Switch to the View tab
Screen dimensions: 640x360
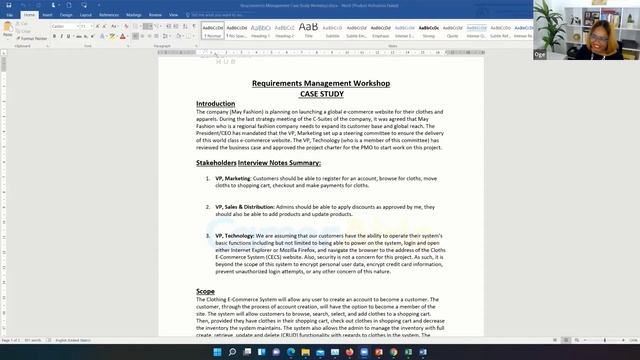[x=173, y=15]
